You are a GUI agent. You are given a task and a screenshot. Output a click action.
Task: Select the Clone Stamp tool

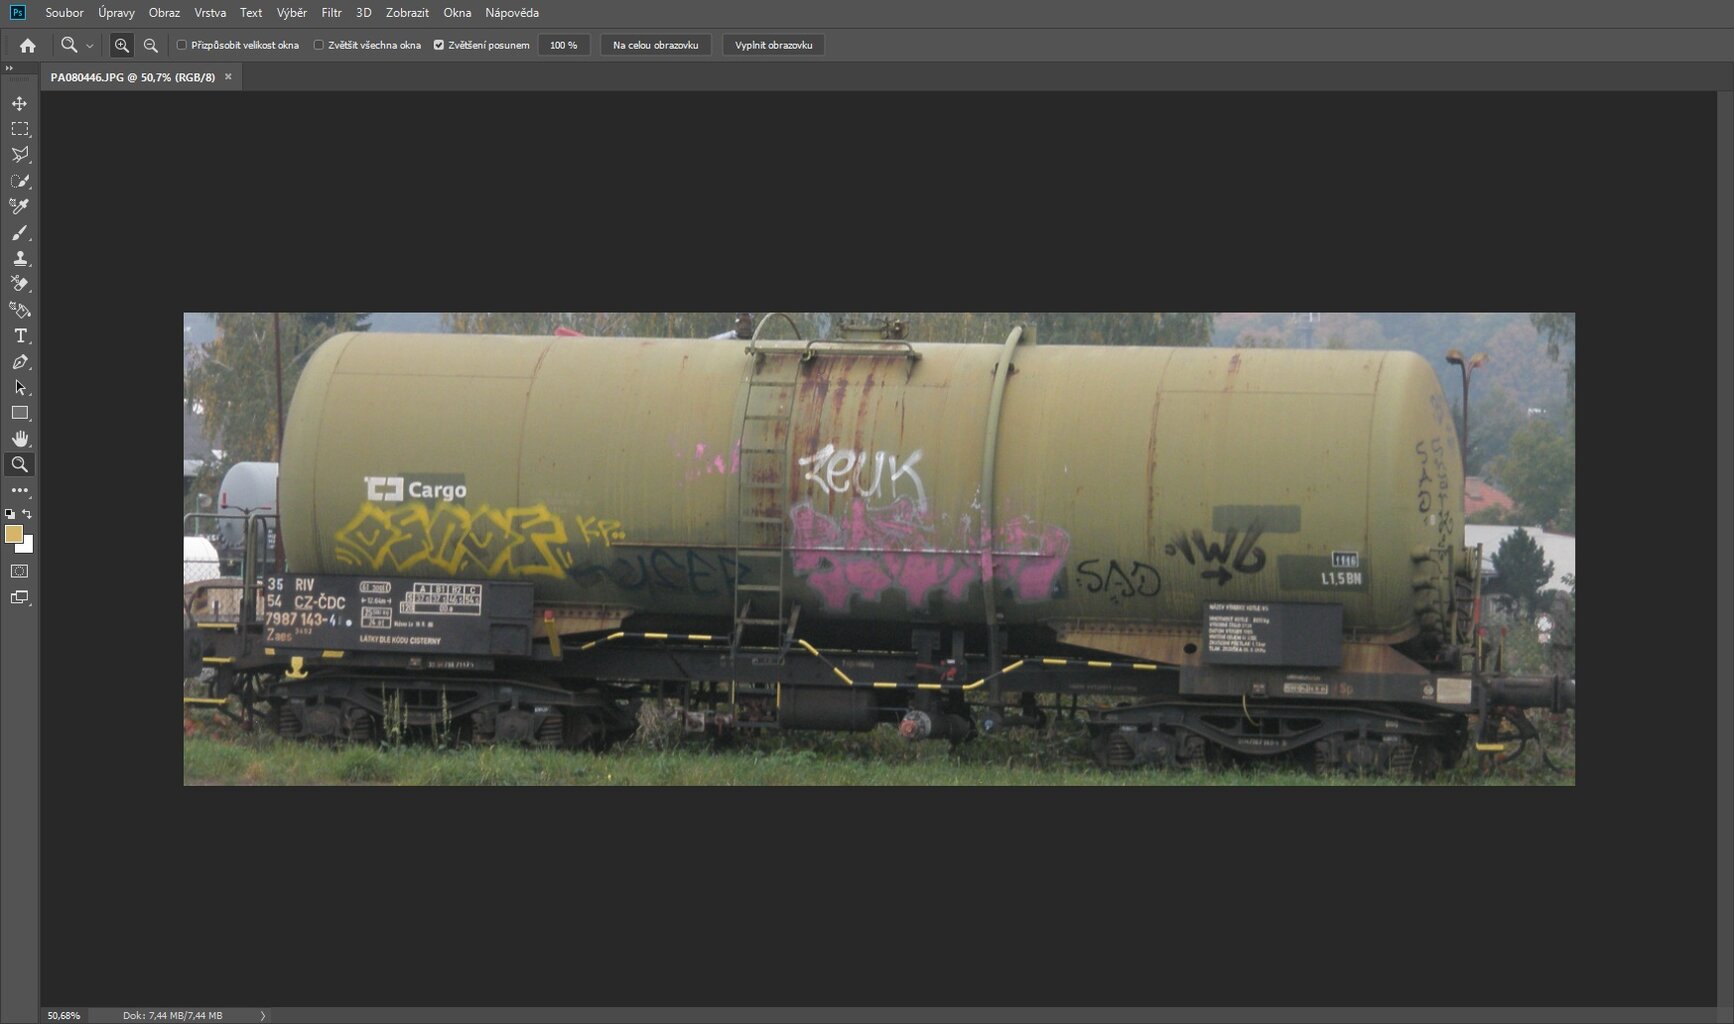19,258
